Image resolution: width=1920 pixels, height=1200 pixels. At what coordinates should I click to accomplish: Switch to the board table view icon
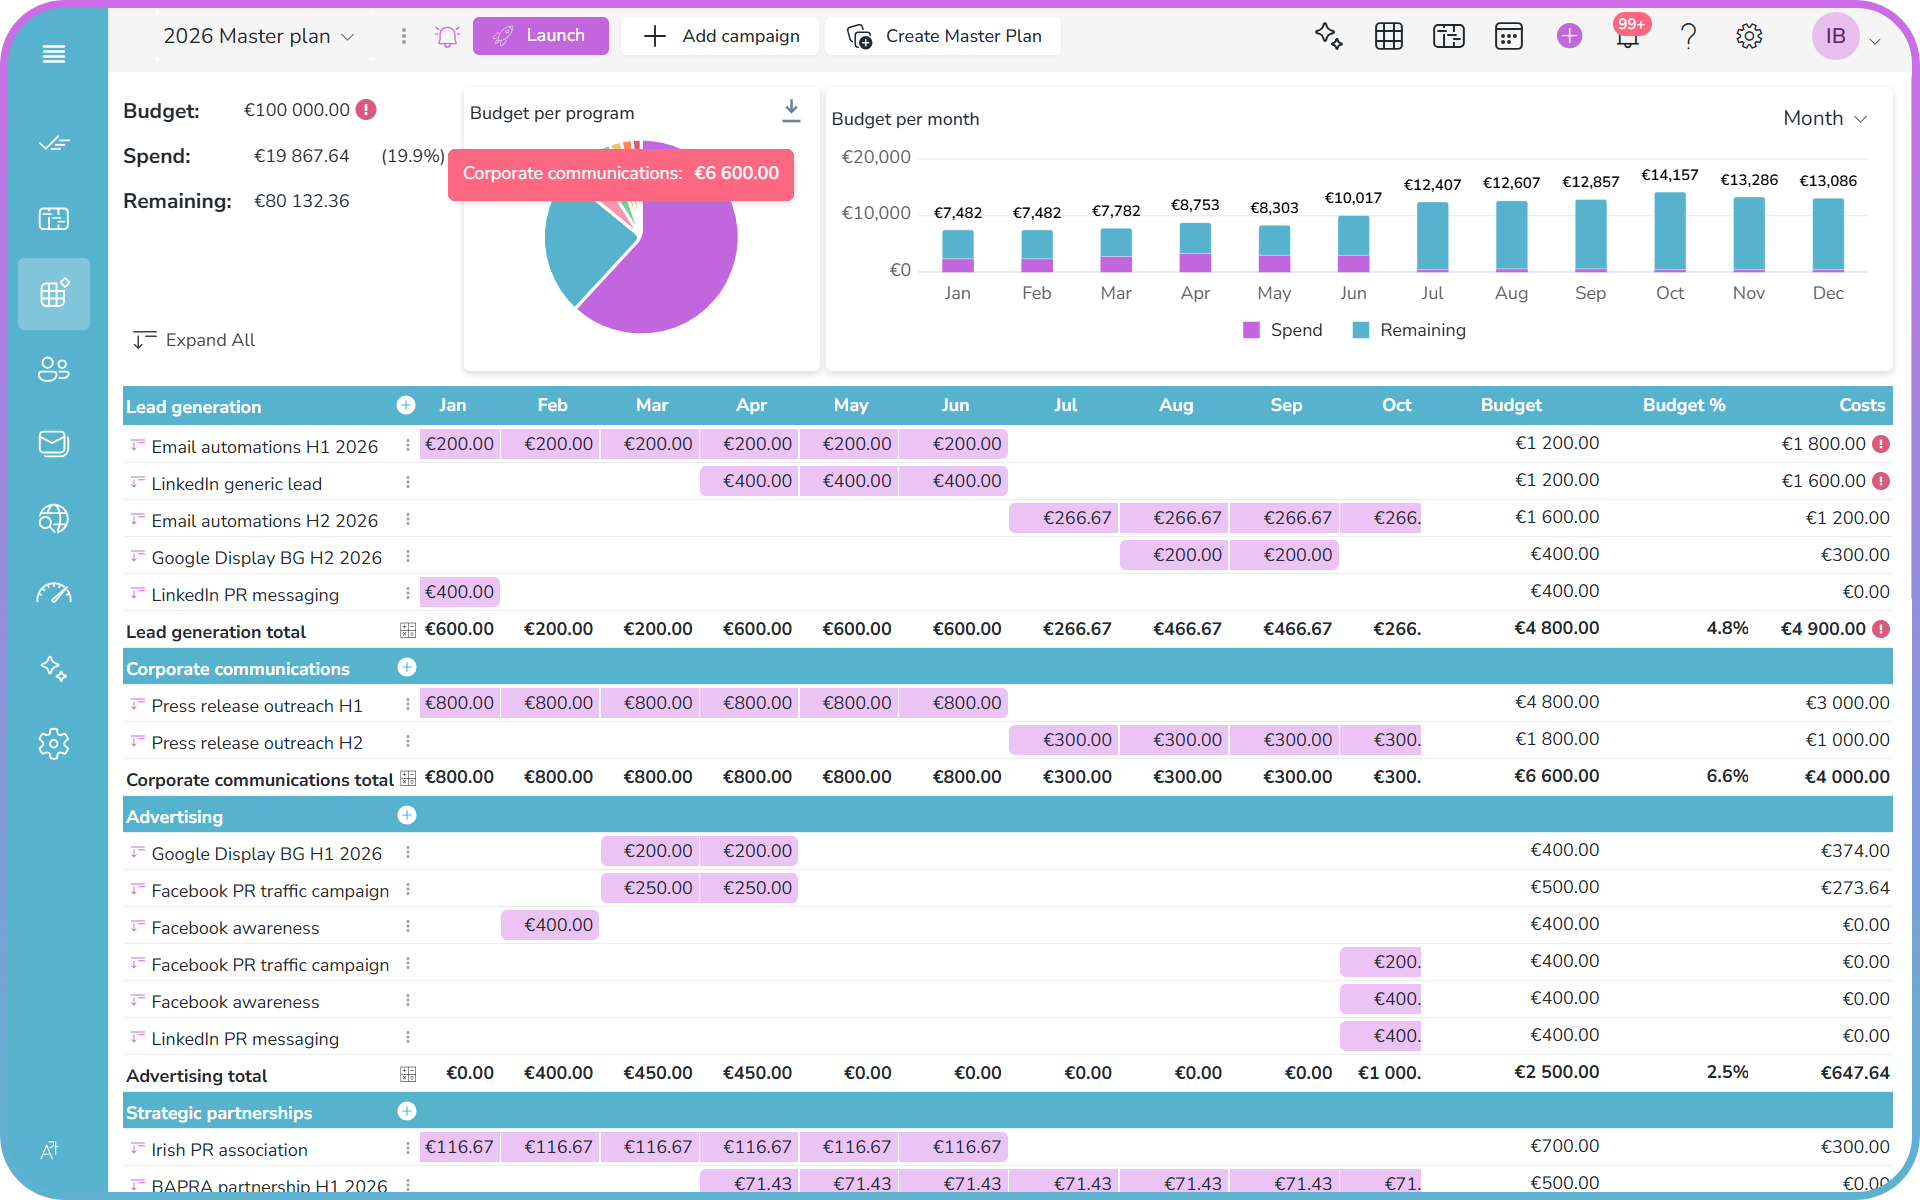tap(1449, 36)
